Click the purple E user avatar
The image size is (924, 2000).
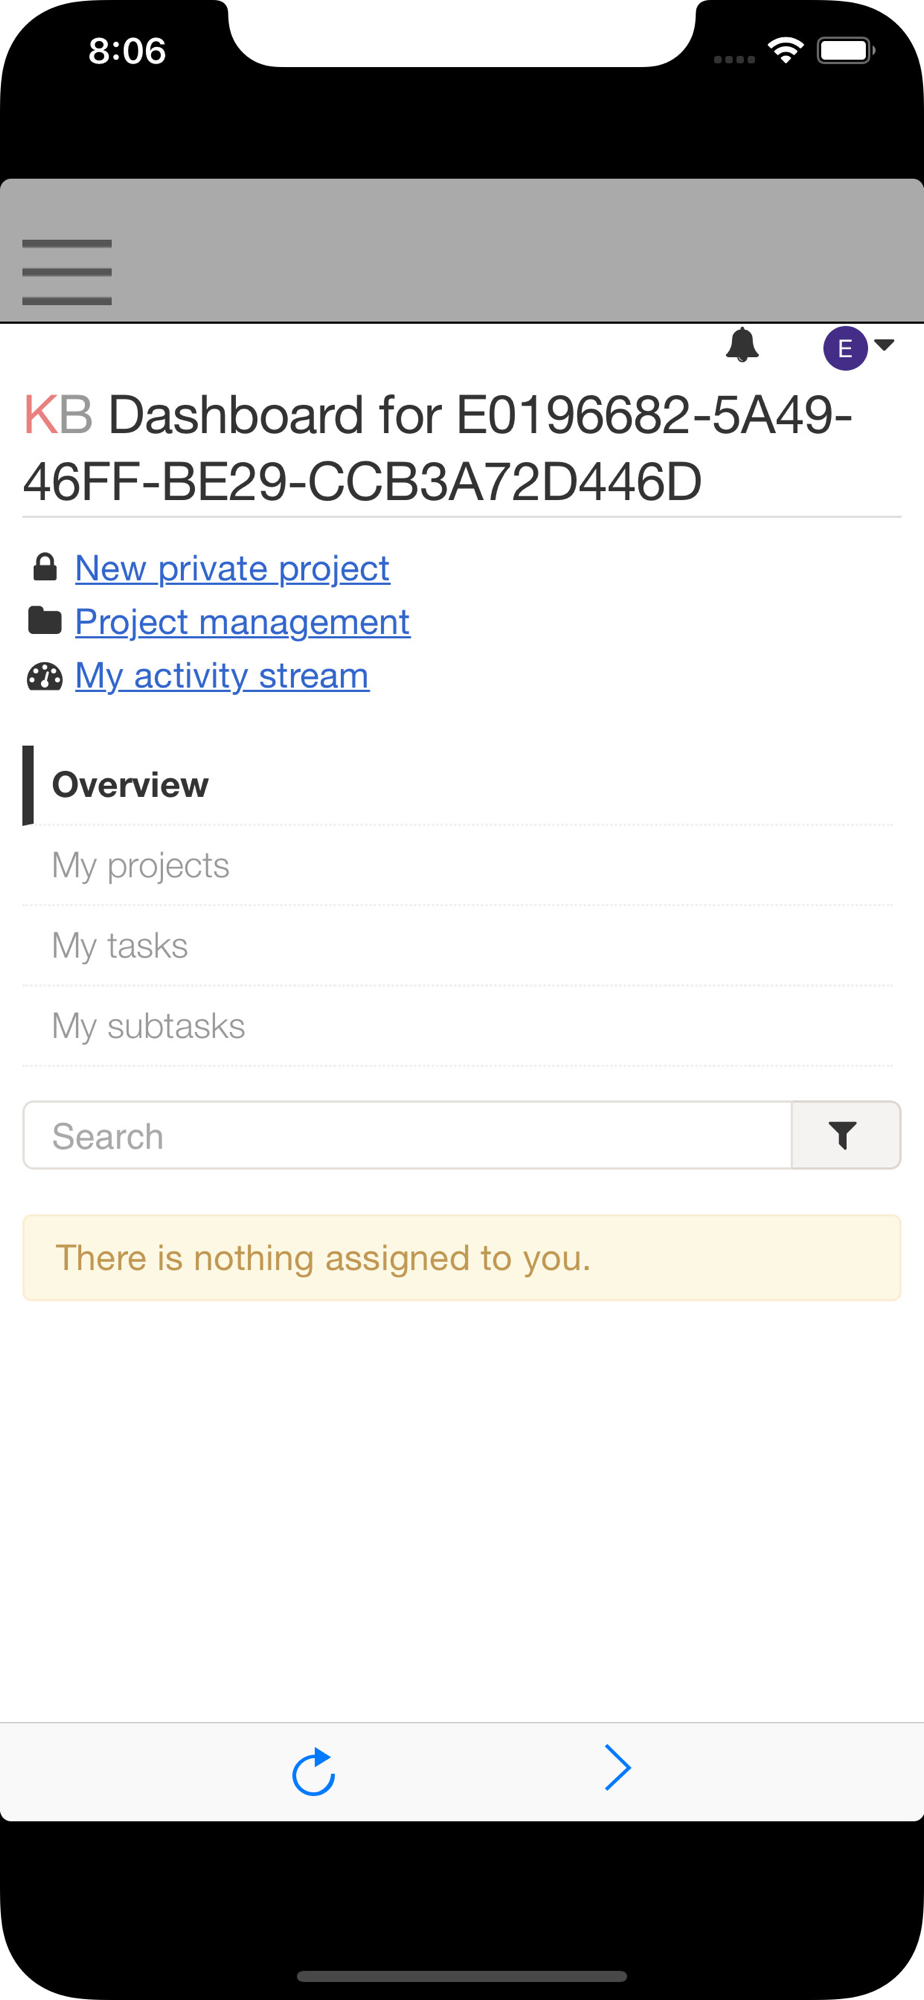click(x=845, y=348)
